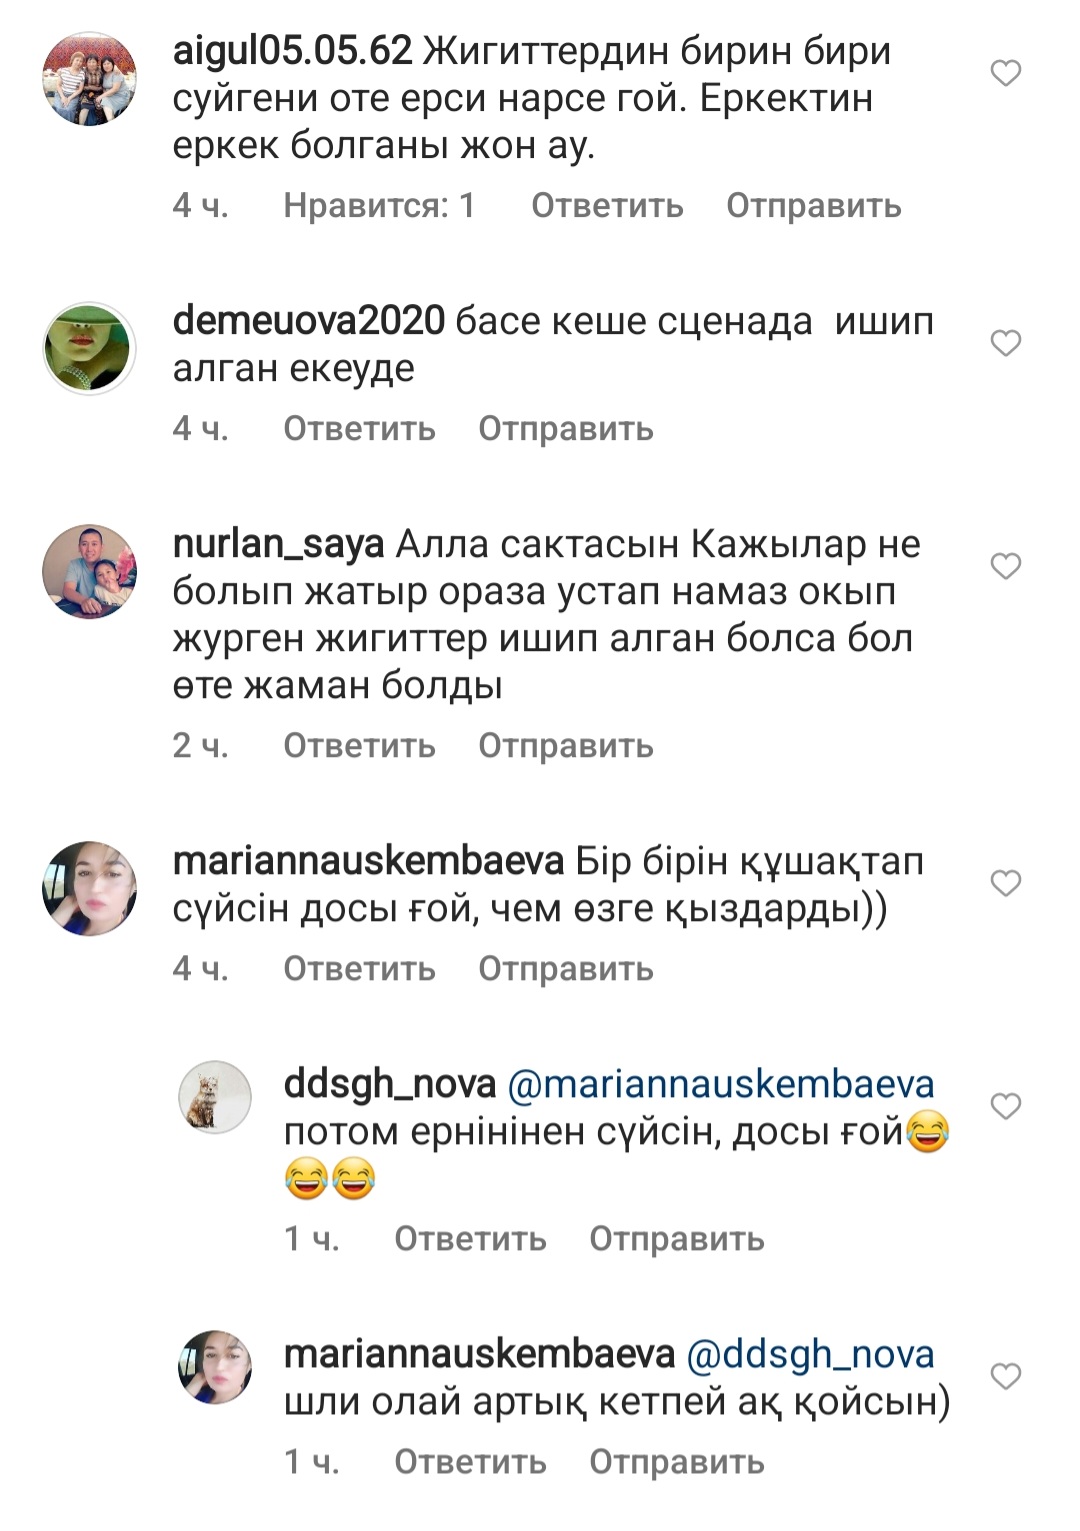Open the @mariannauskembaeva mention link
The height and width of the screenshot is (1531, 1080).
tap(721, 1084)
